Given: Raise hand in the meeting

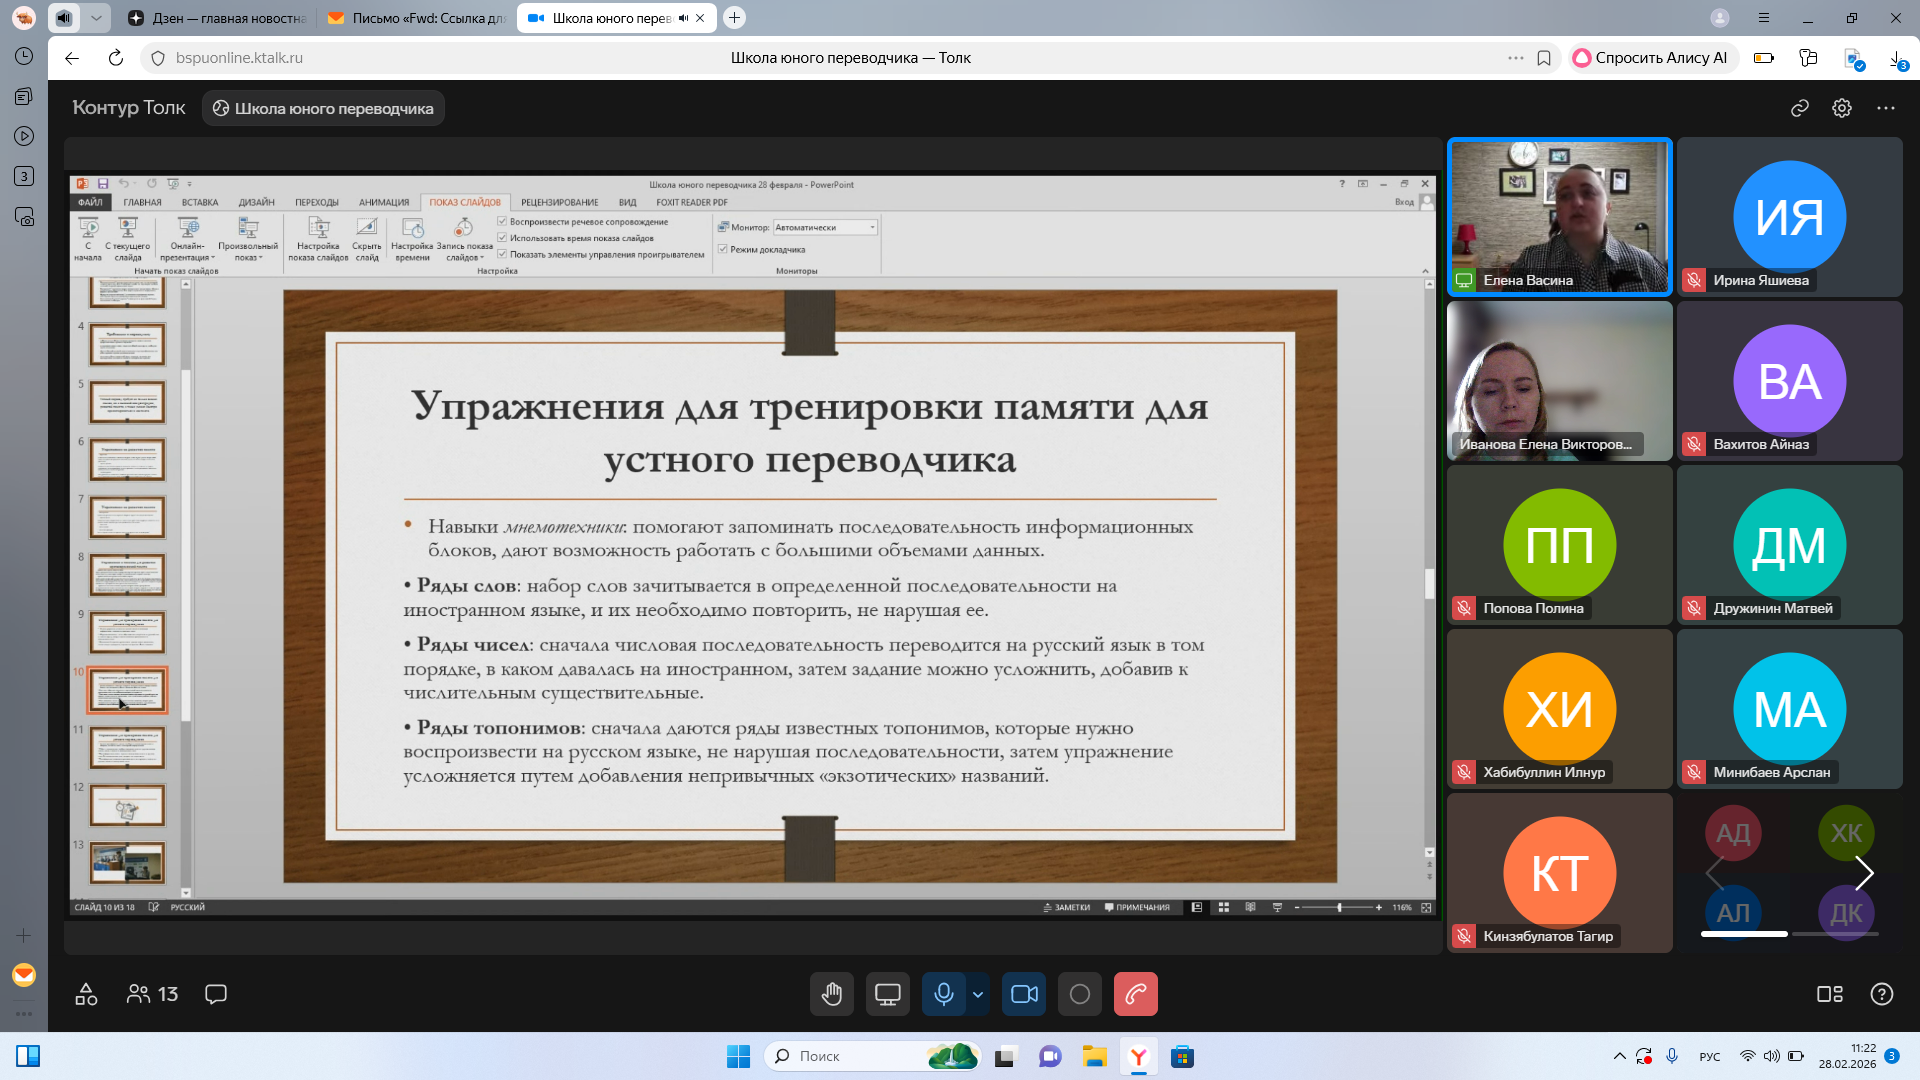Looking at the screenshot, I should (x=831, y=994).
